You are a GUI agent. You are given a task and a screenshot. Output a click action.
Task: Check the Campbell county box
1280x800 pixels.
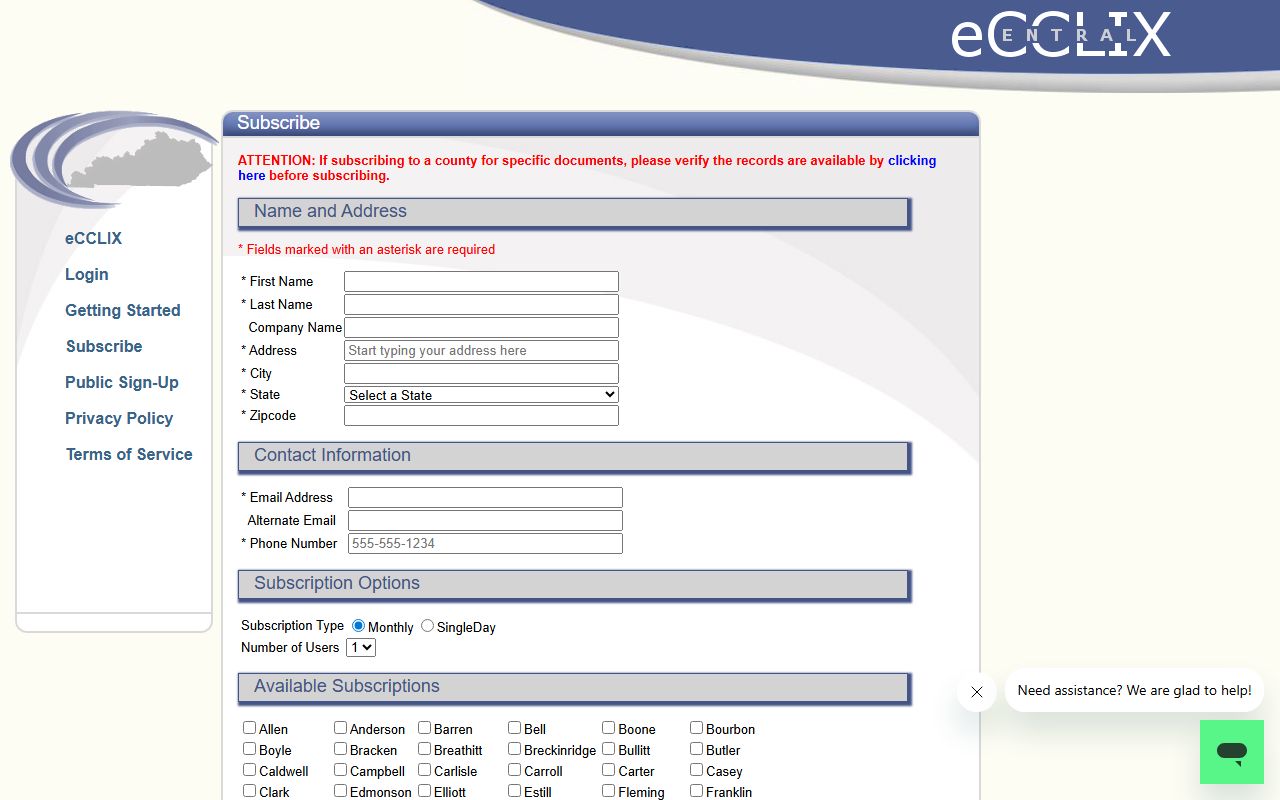pyautogui.click(x=340, y=770)
